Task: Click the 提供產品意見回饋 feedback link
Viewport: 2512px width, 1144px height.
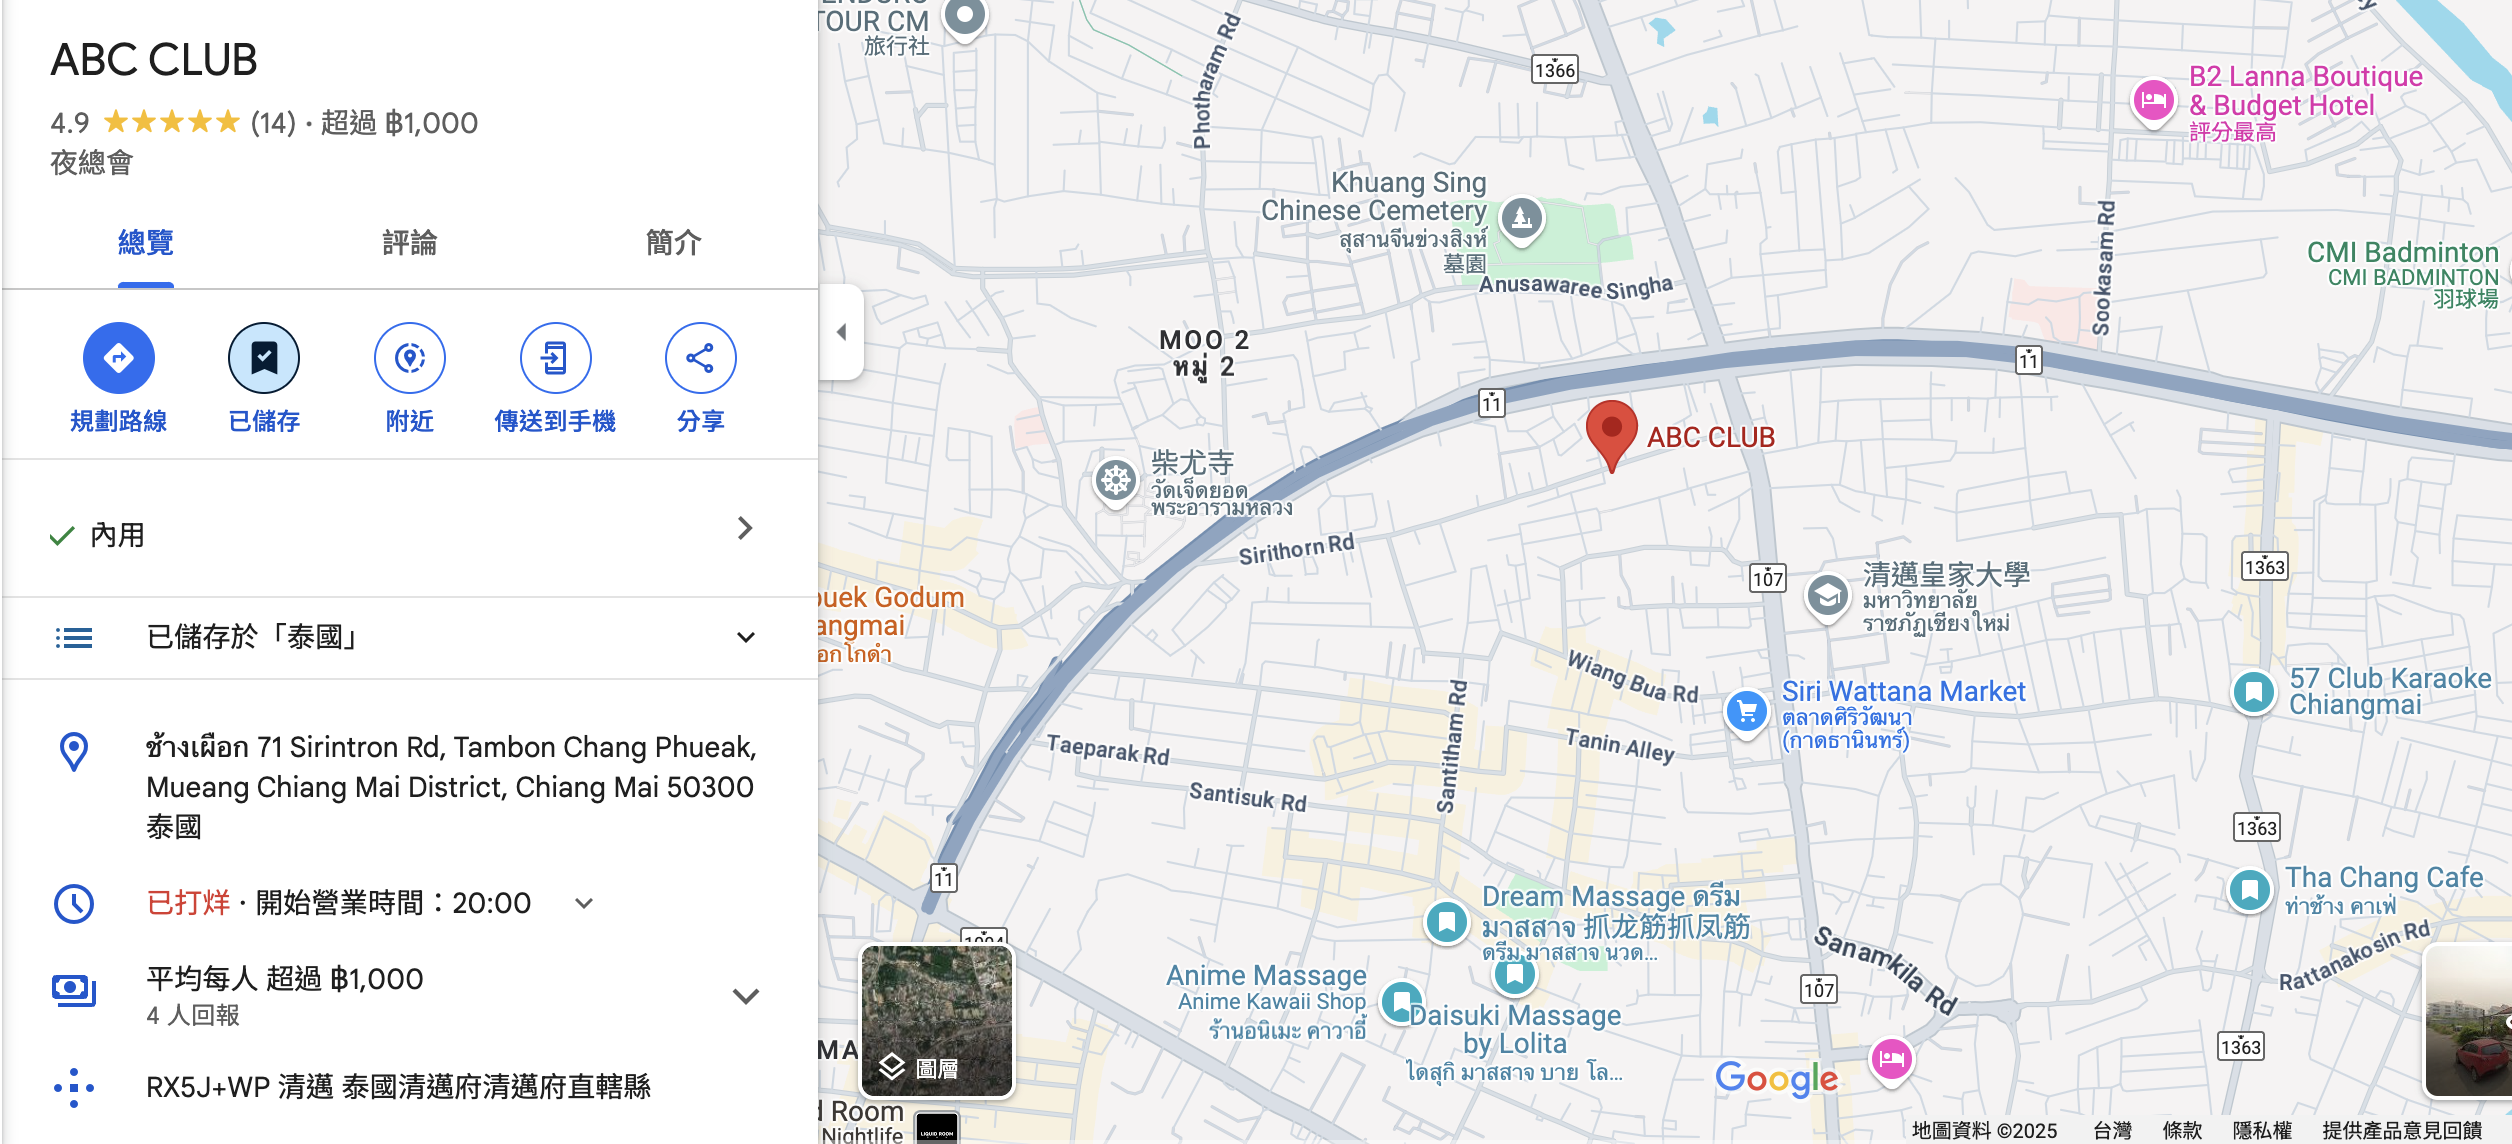Action: pyautogui.click(x=2402, y=1130)
